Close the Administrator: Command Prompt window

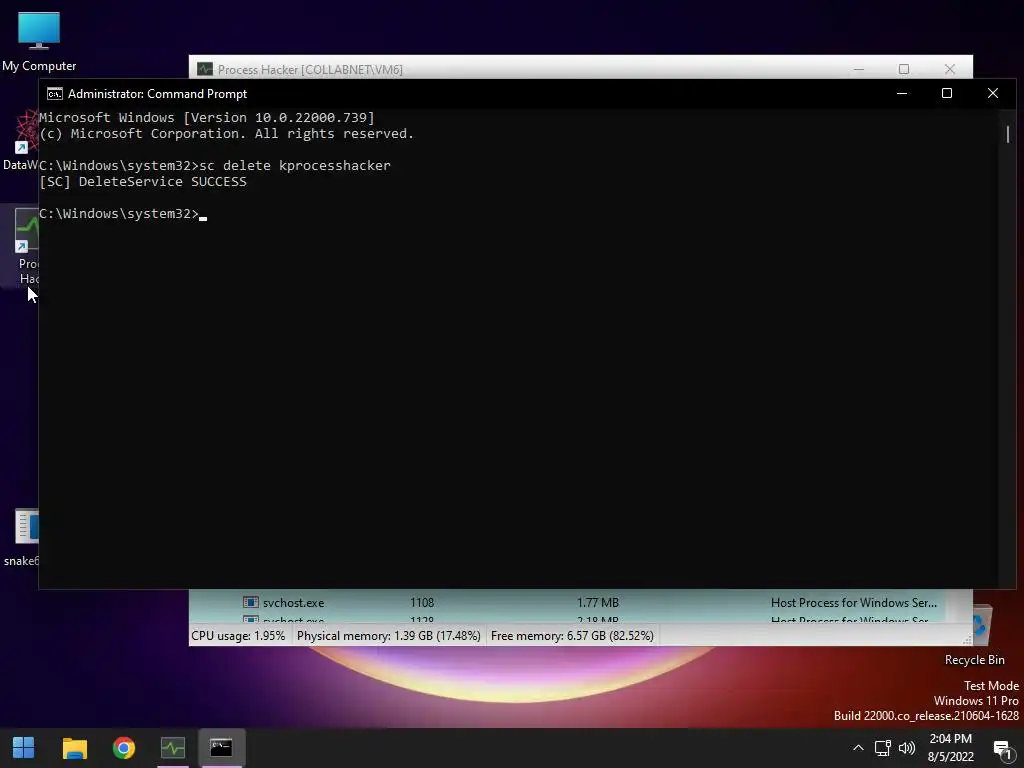tap(993, 93)
